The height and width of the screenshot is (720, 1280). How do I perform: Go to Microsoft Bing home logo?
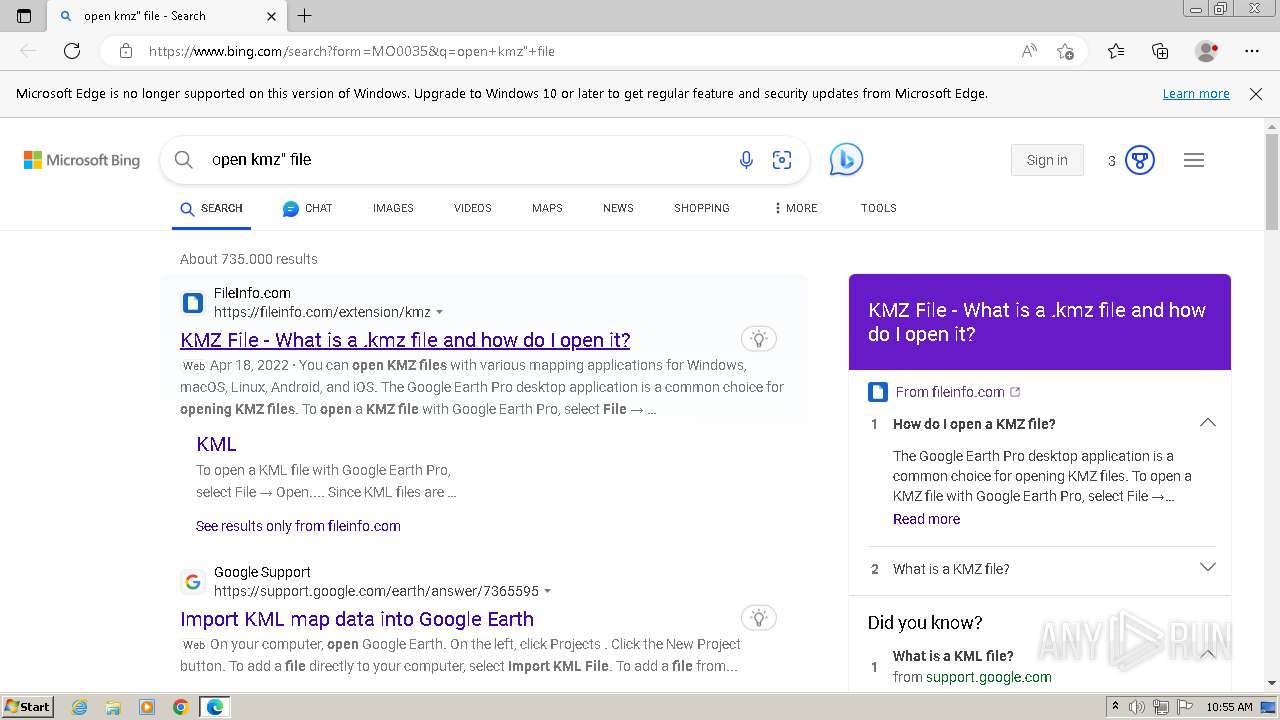pos(82,160)
